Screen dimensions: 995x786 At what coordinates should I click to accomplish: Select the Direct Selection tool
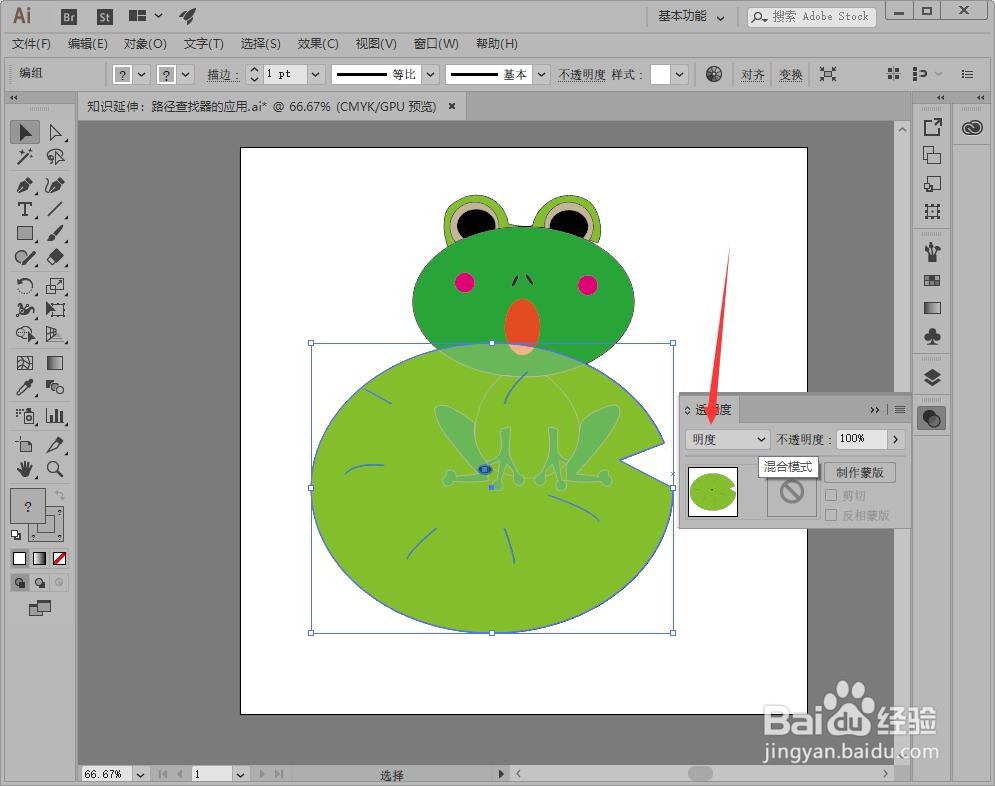pos(57,132)
